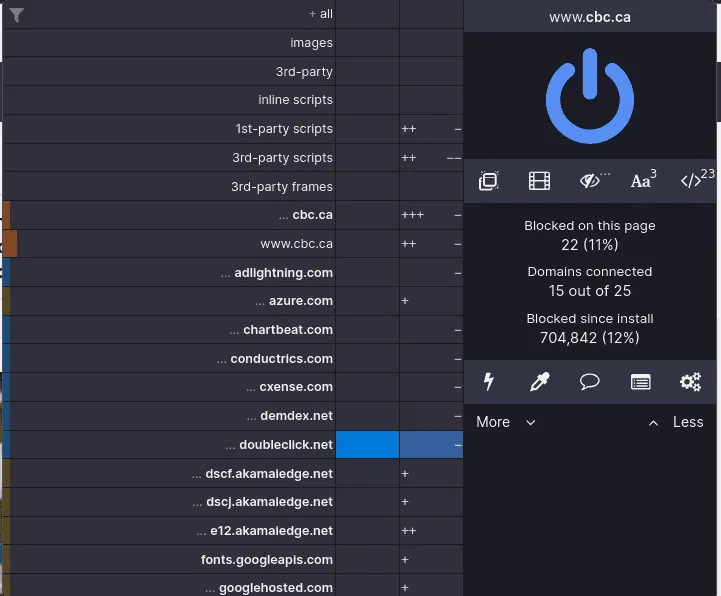Toggle block remote fonts Aa icon
This screenshot has width=721, height=596.
[643, 180]
